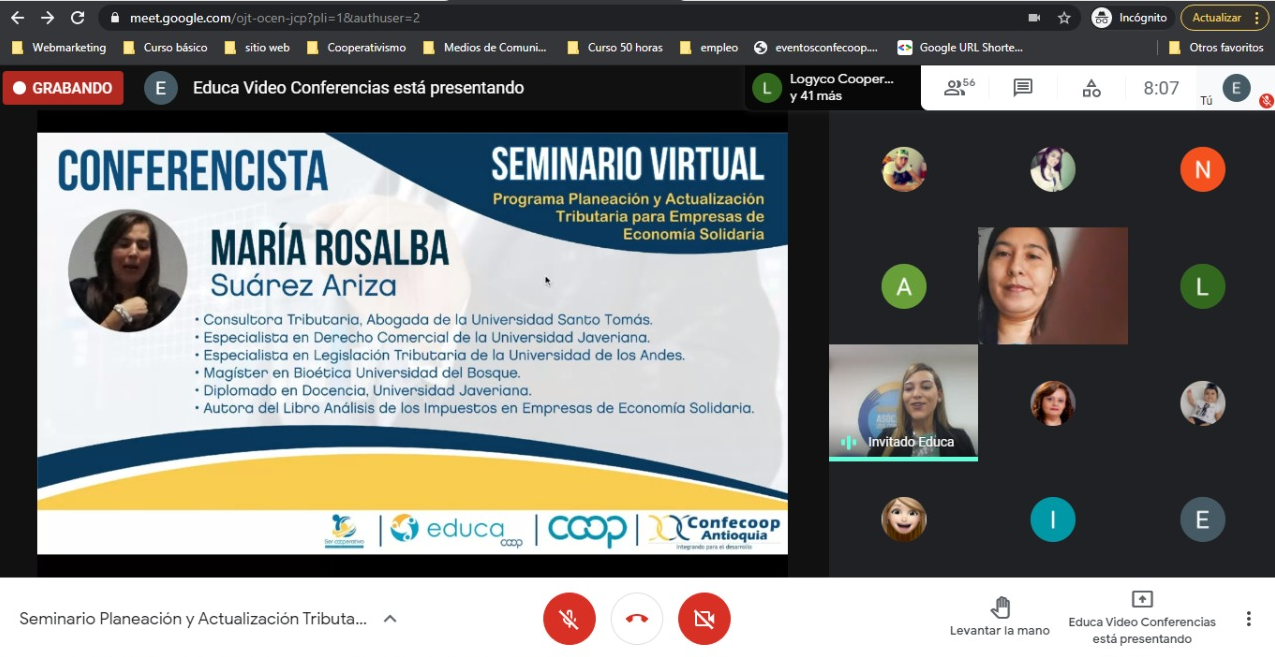Click the meeting clock showing 8:07

1161,88
